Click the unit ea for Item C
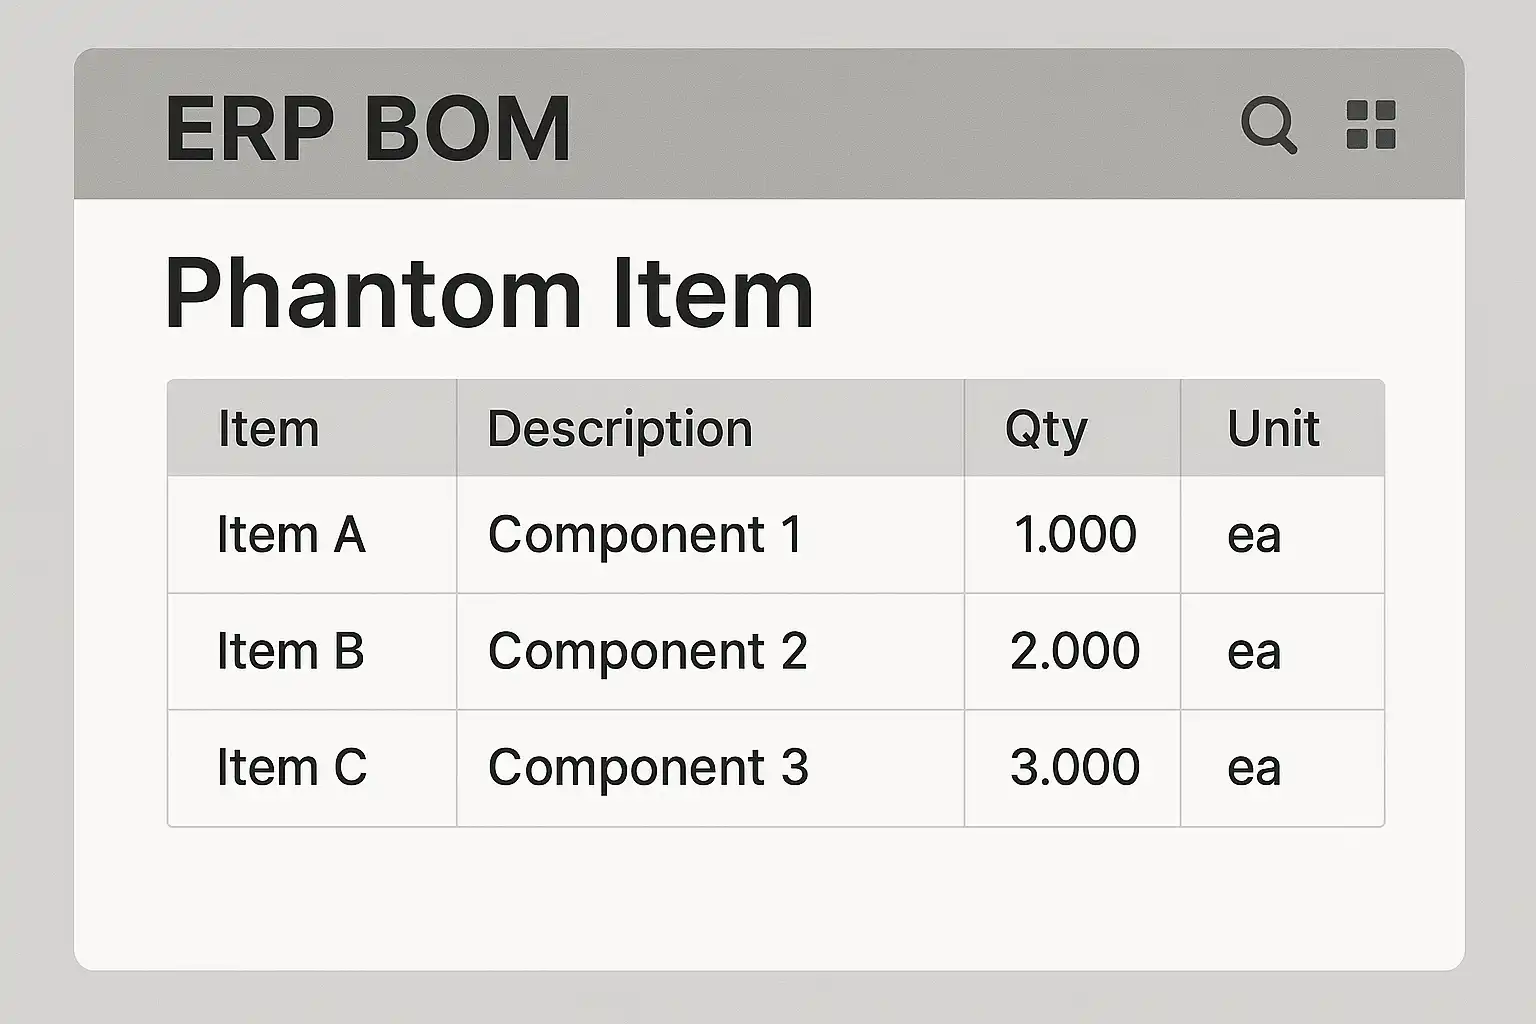Viewport: 1536px width, 1024px height. [x=1254, y=770]
